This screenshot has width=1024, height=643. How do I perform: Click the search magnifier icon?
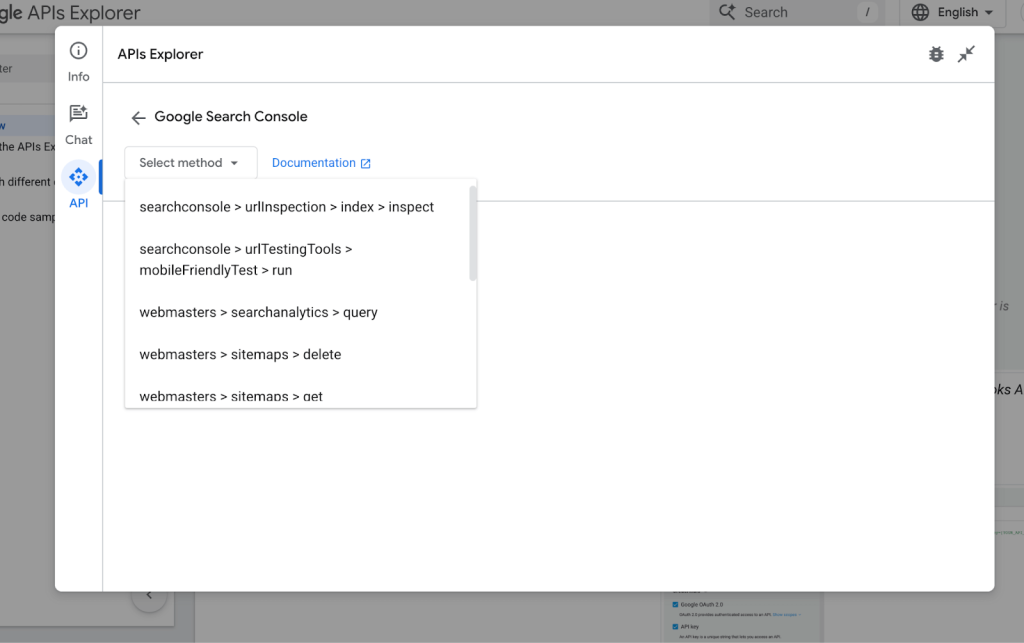(x=727, y=12)
